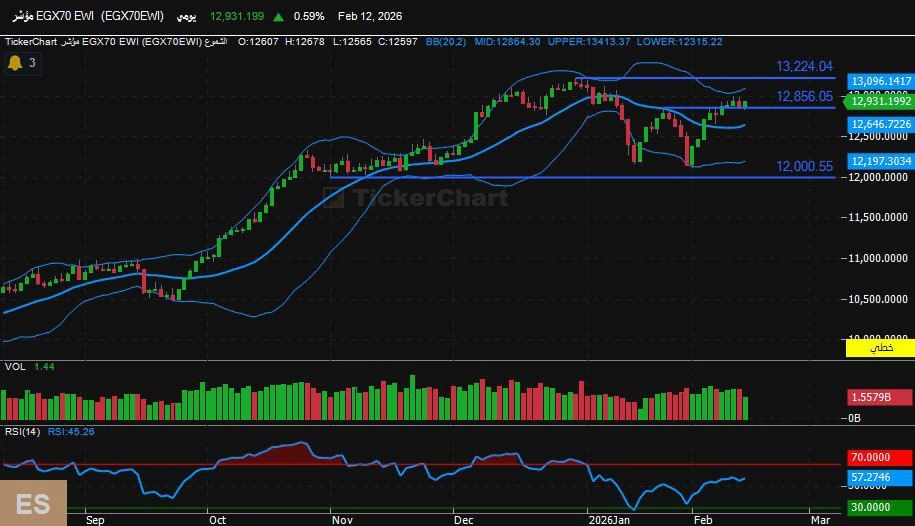915x526 pixels.
Task: Click the 13,096.1417 upper band price tag
Action: point(880,81)
